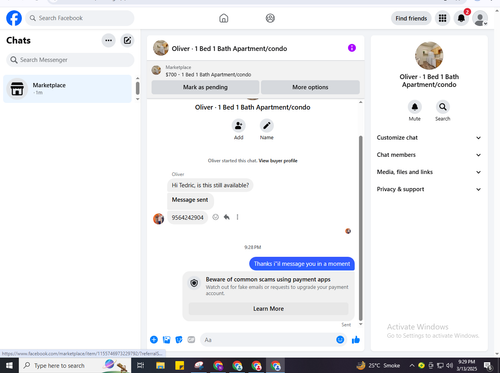
Task: Click the conversation scroll up arrow
Action: (360, 102)
